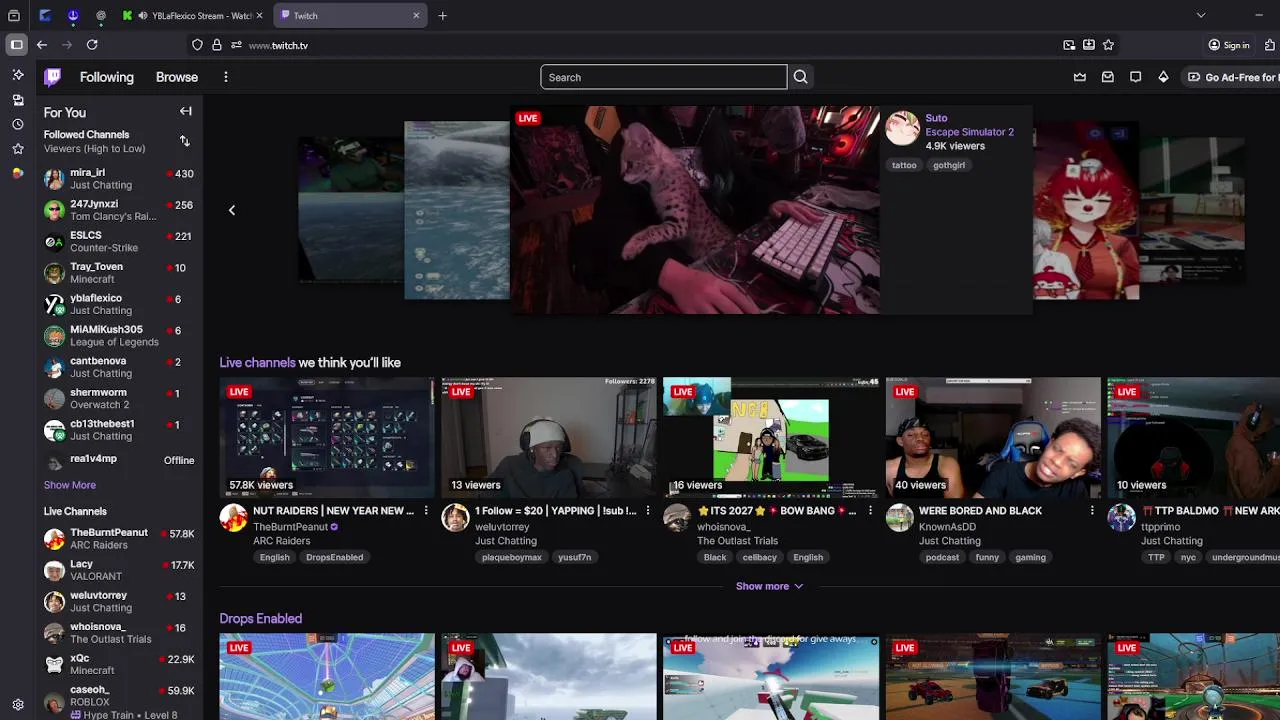Open xQc Minecraft live channel

[119, 664]
